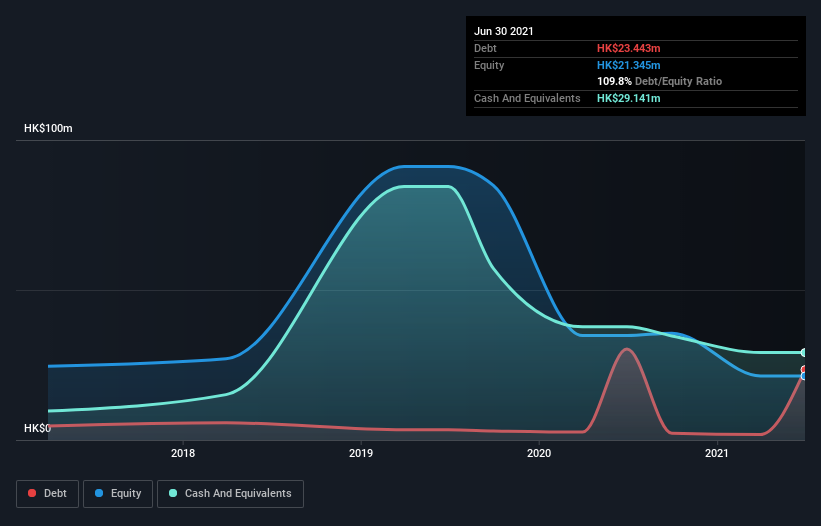
Task: Click the red Debt legend dot
Action: pyautogui.click(x=32, y=493)
